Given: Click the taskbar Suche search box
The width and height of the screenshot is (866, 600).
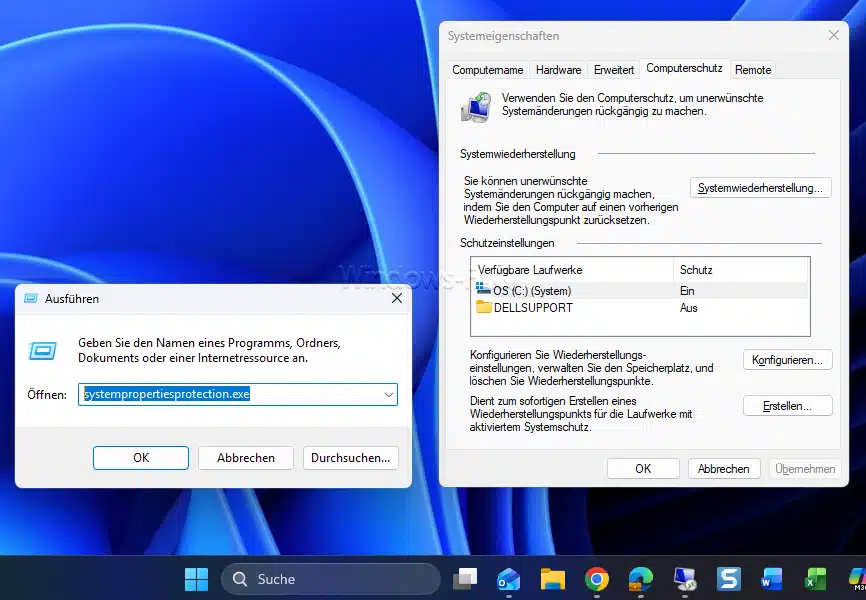Looking at the screenshot, I should click(331, 579).
